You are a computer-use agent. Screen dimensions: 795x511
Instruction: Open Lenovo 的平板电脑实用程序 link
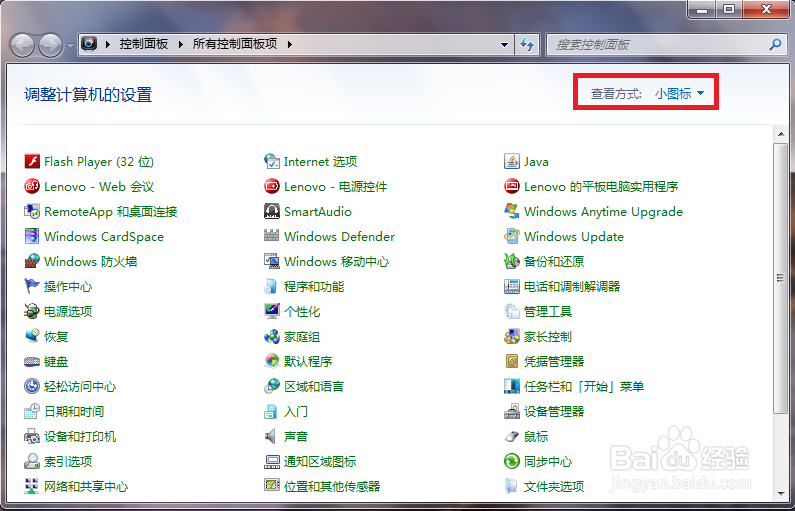click(601, 186)
